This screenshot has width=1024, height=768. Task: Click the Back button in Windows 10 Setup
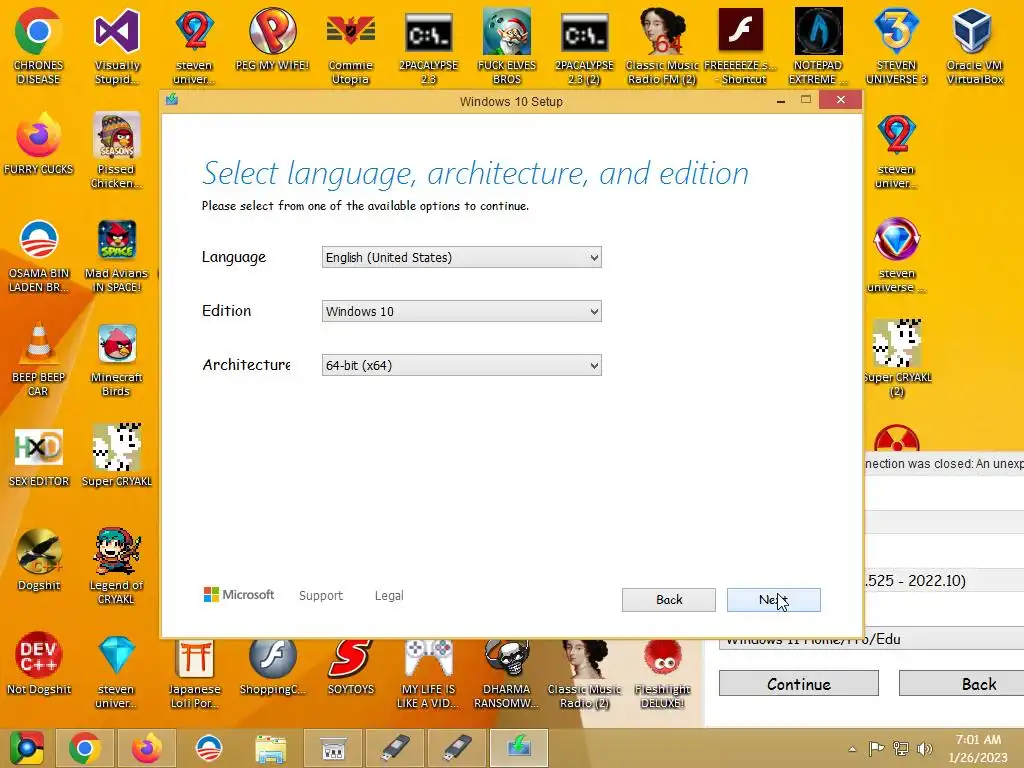(669, 600)
